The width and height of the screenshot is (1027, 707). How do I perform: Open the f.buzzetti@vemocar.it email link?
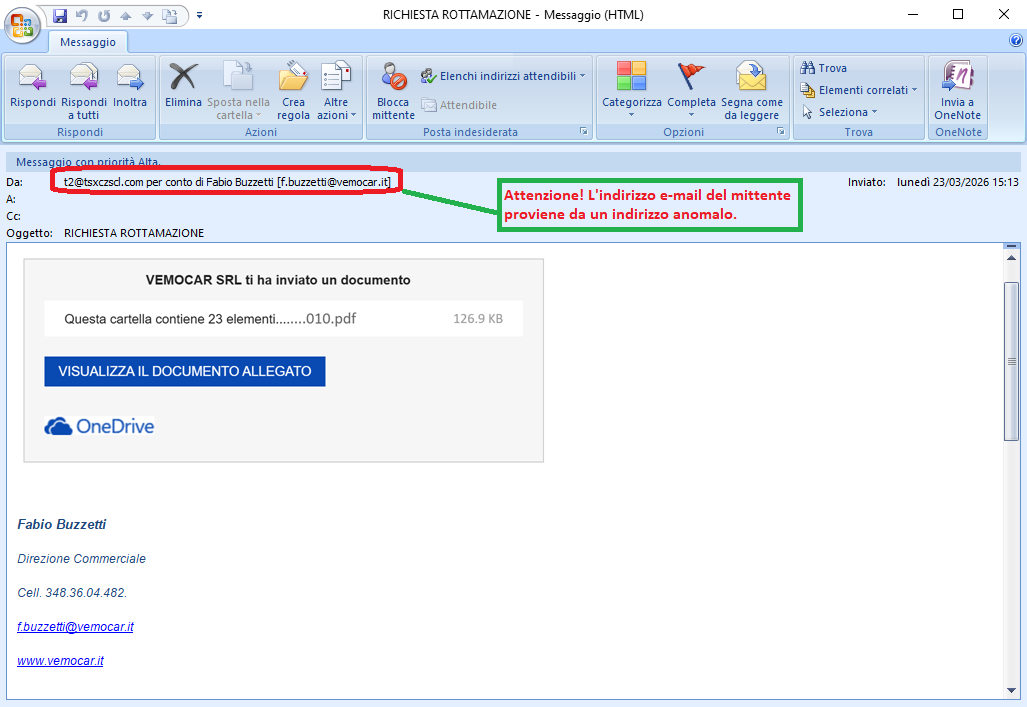75,626
